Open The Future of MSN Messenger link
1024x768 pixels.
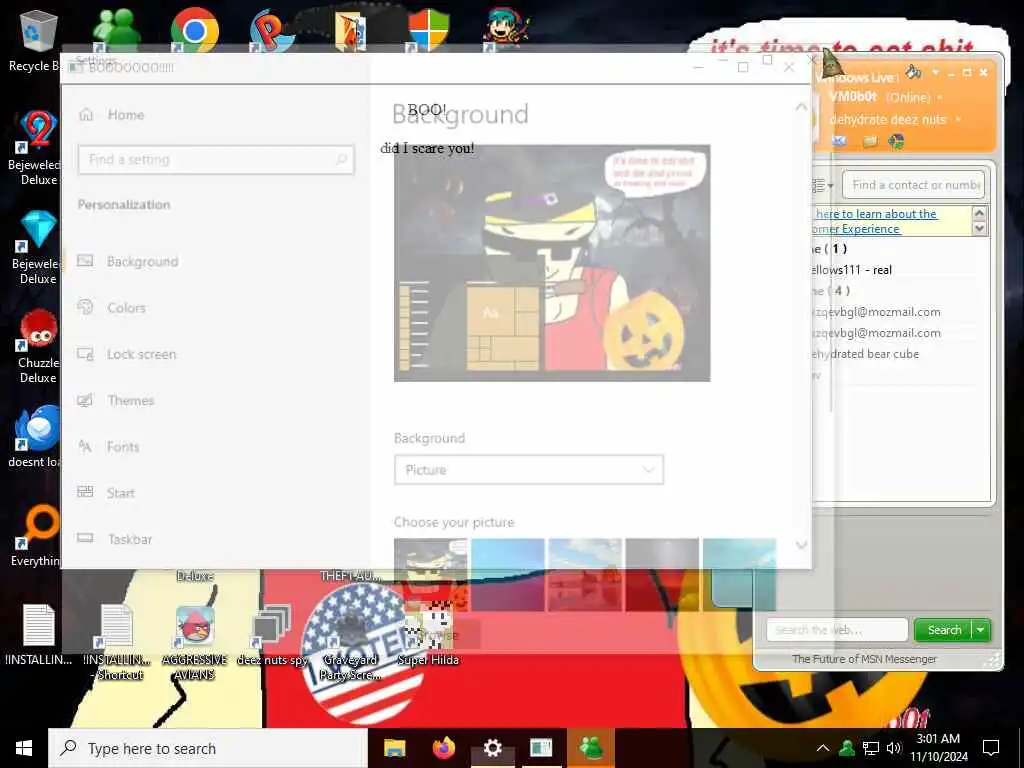coord(864,659)
